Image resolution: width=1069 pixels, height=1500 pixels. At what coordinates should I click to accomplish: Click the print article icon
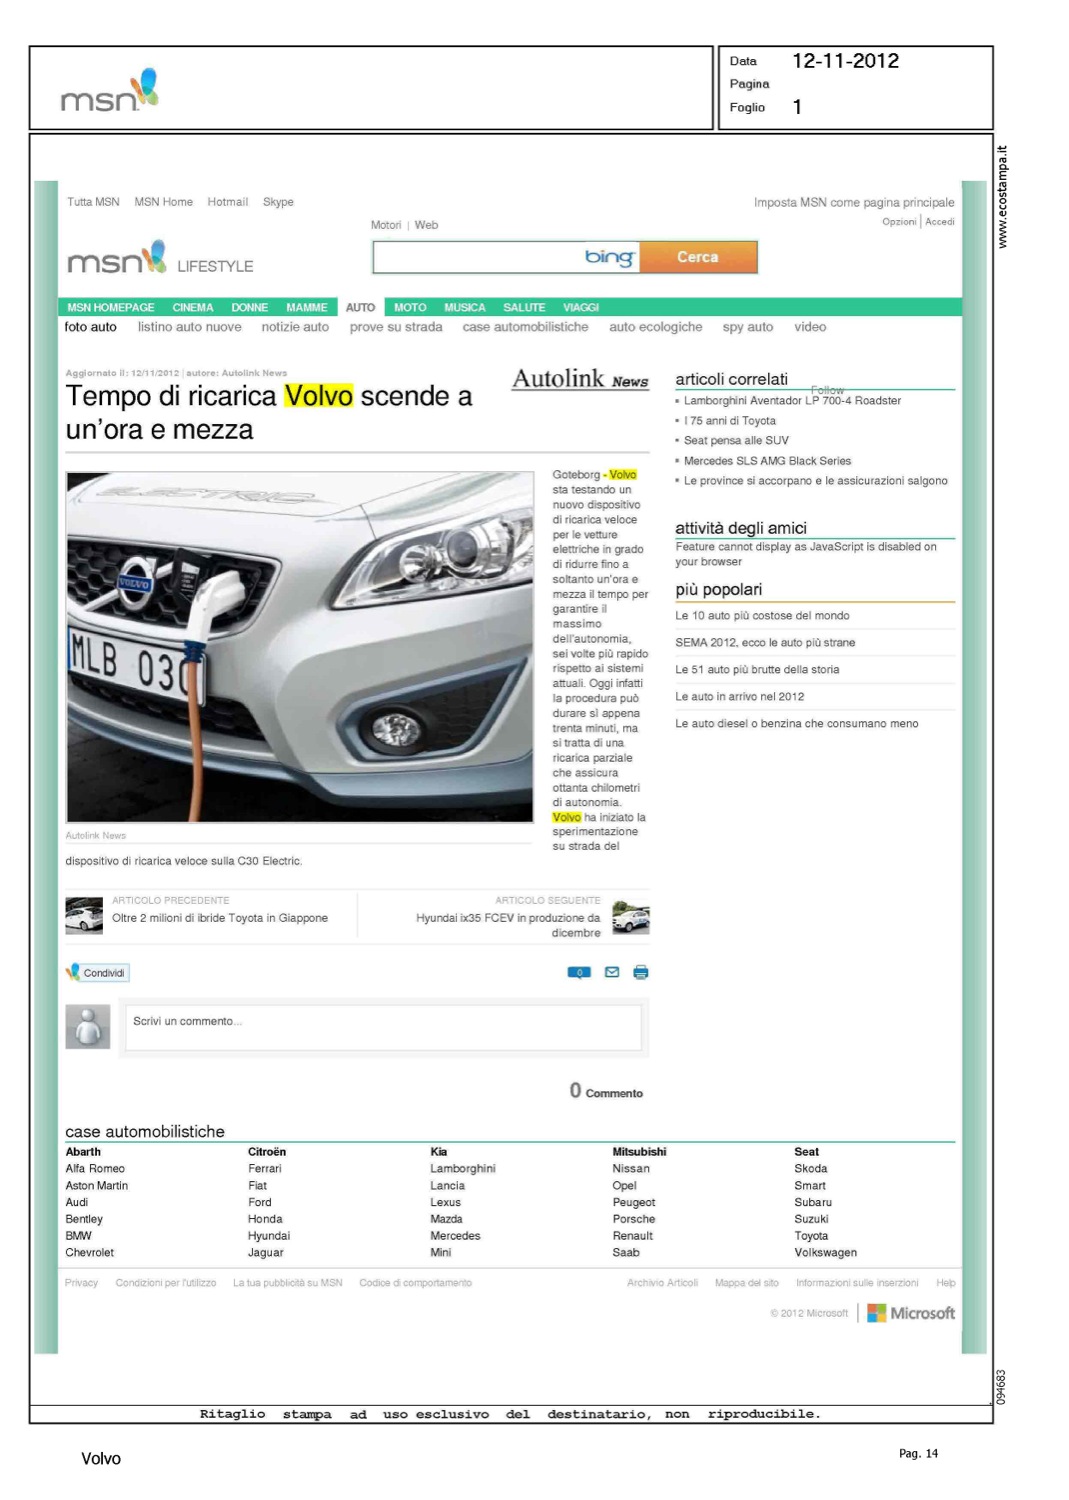pos(641,972)
